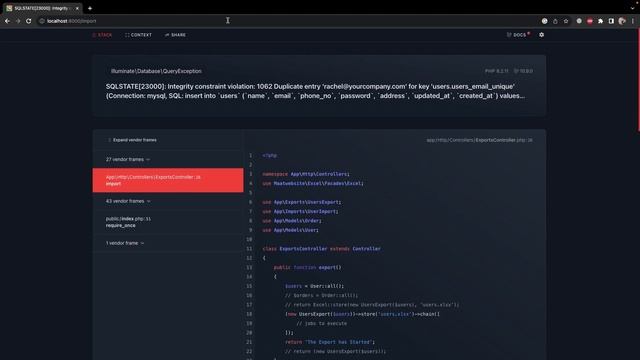Open Ignition settings gear
Screen dimensions: 640x360
click(x=542, y=35)
